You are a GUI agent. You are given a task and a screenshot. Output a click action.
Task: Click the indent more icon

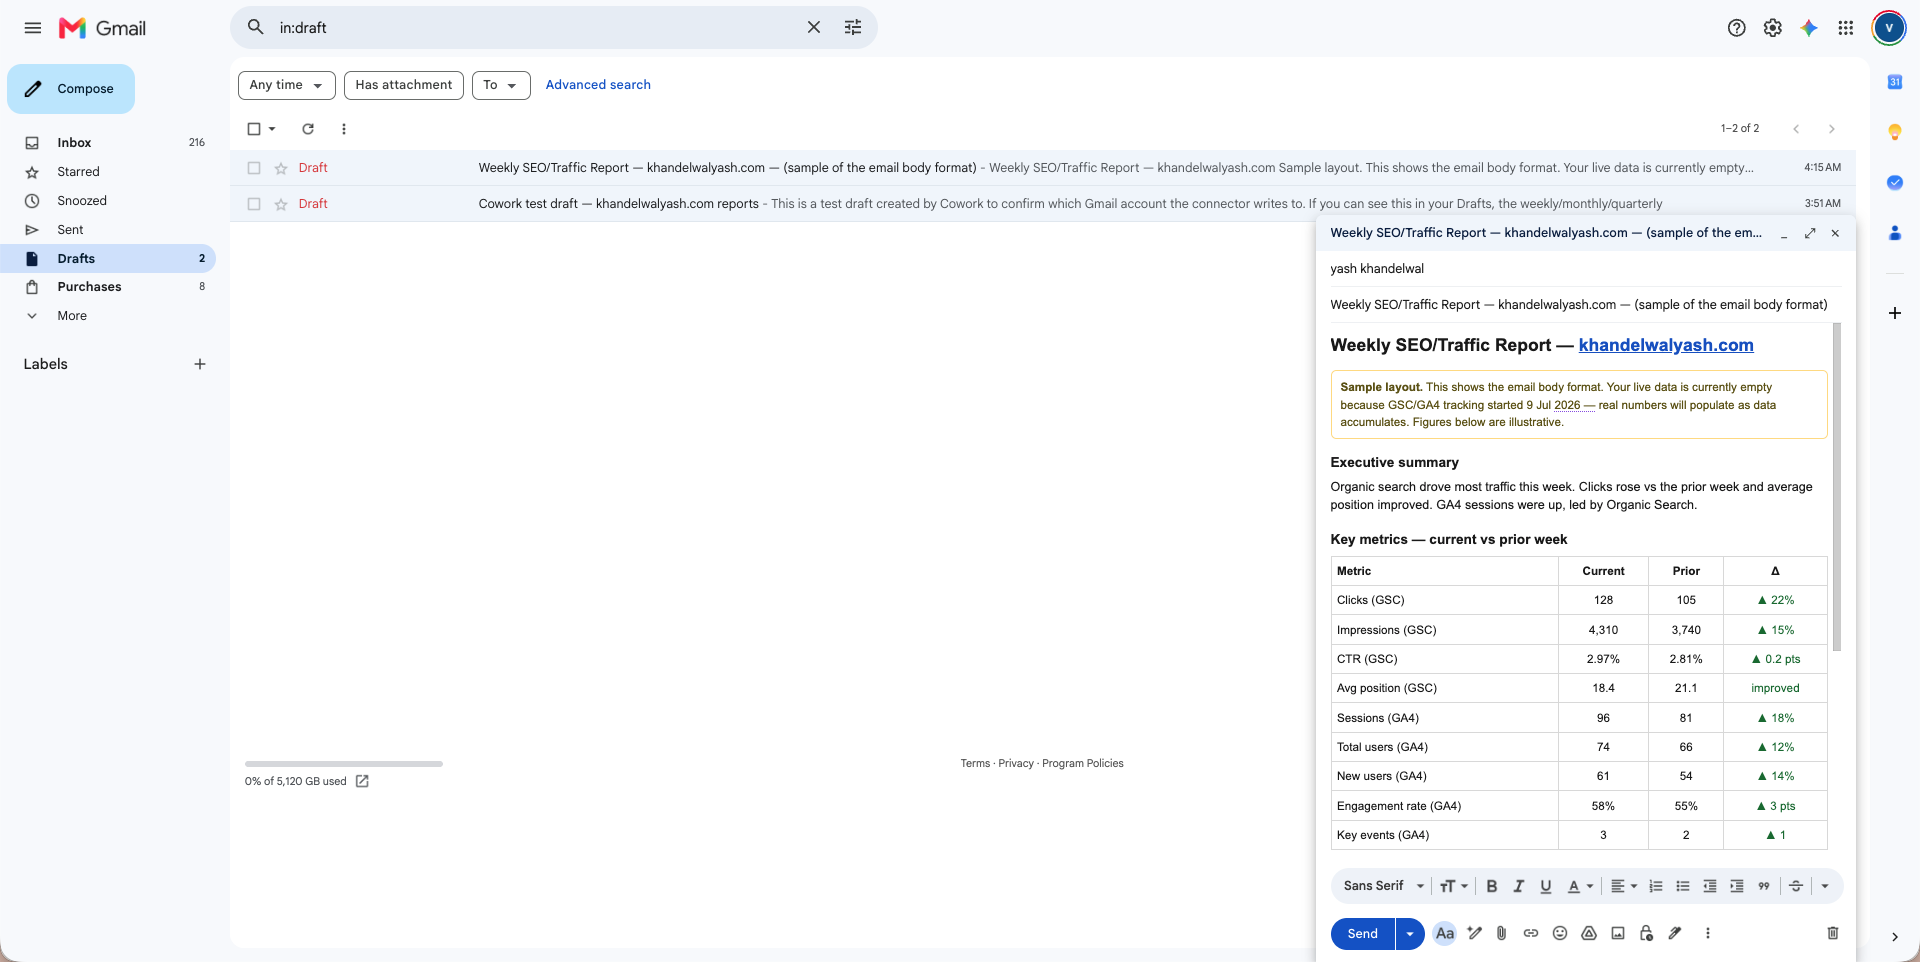coord(1737,886)
